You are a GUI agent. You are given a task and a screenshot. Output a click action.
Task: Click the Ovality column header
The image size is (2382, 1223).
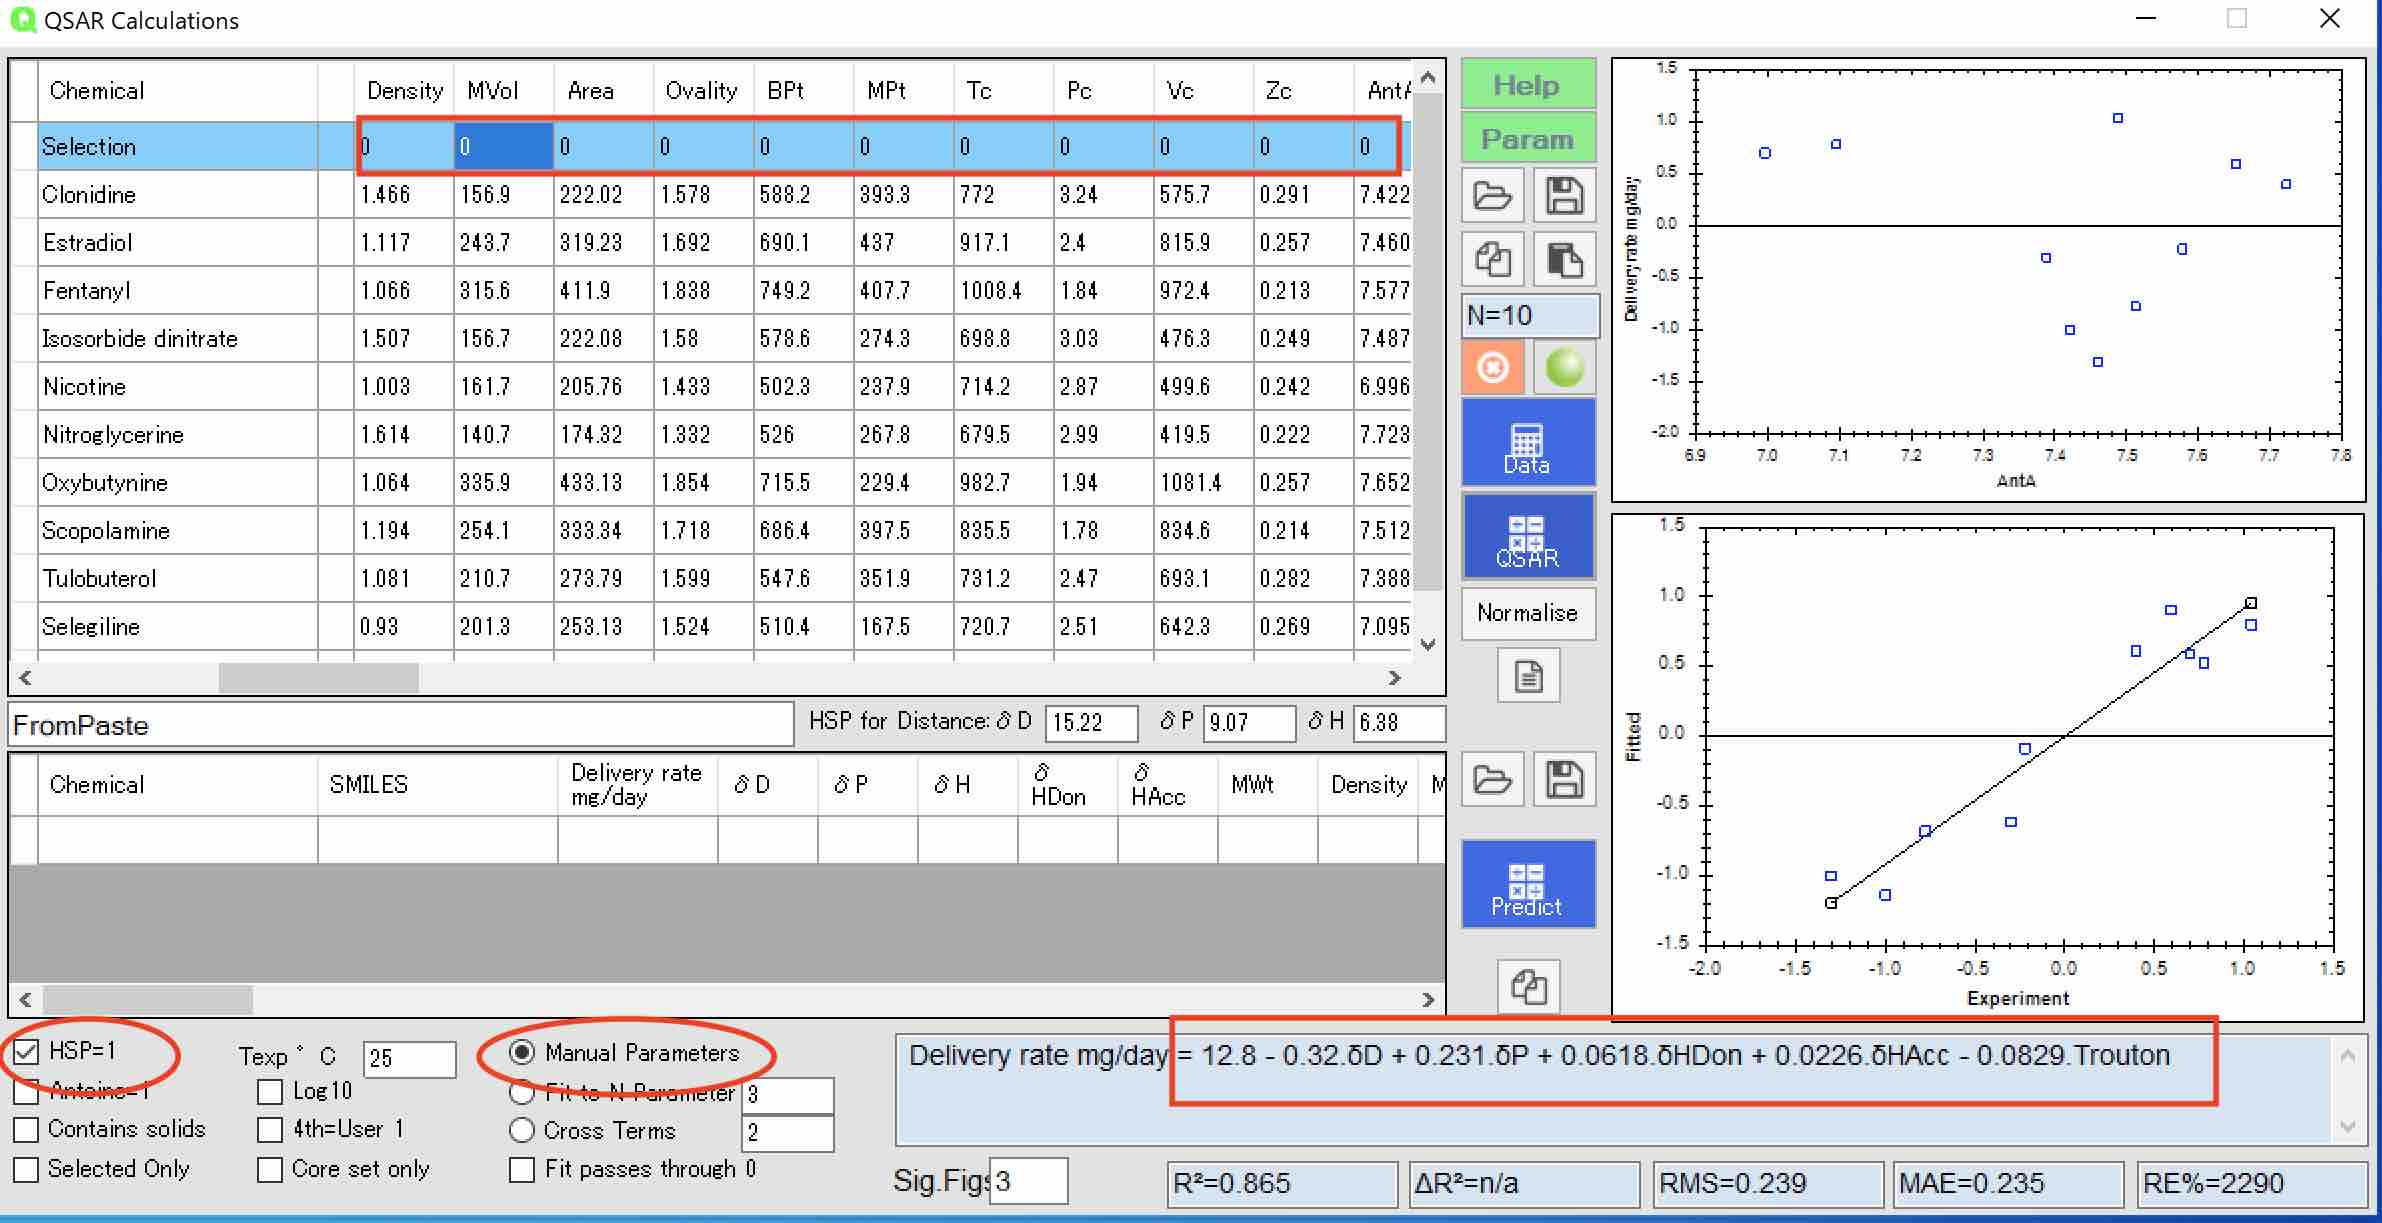704,91
